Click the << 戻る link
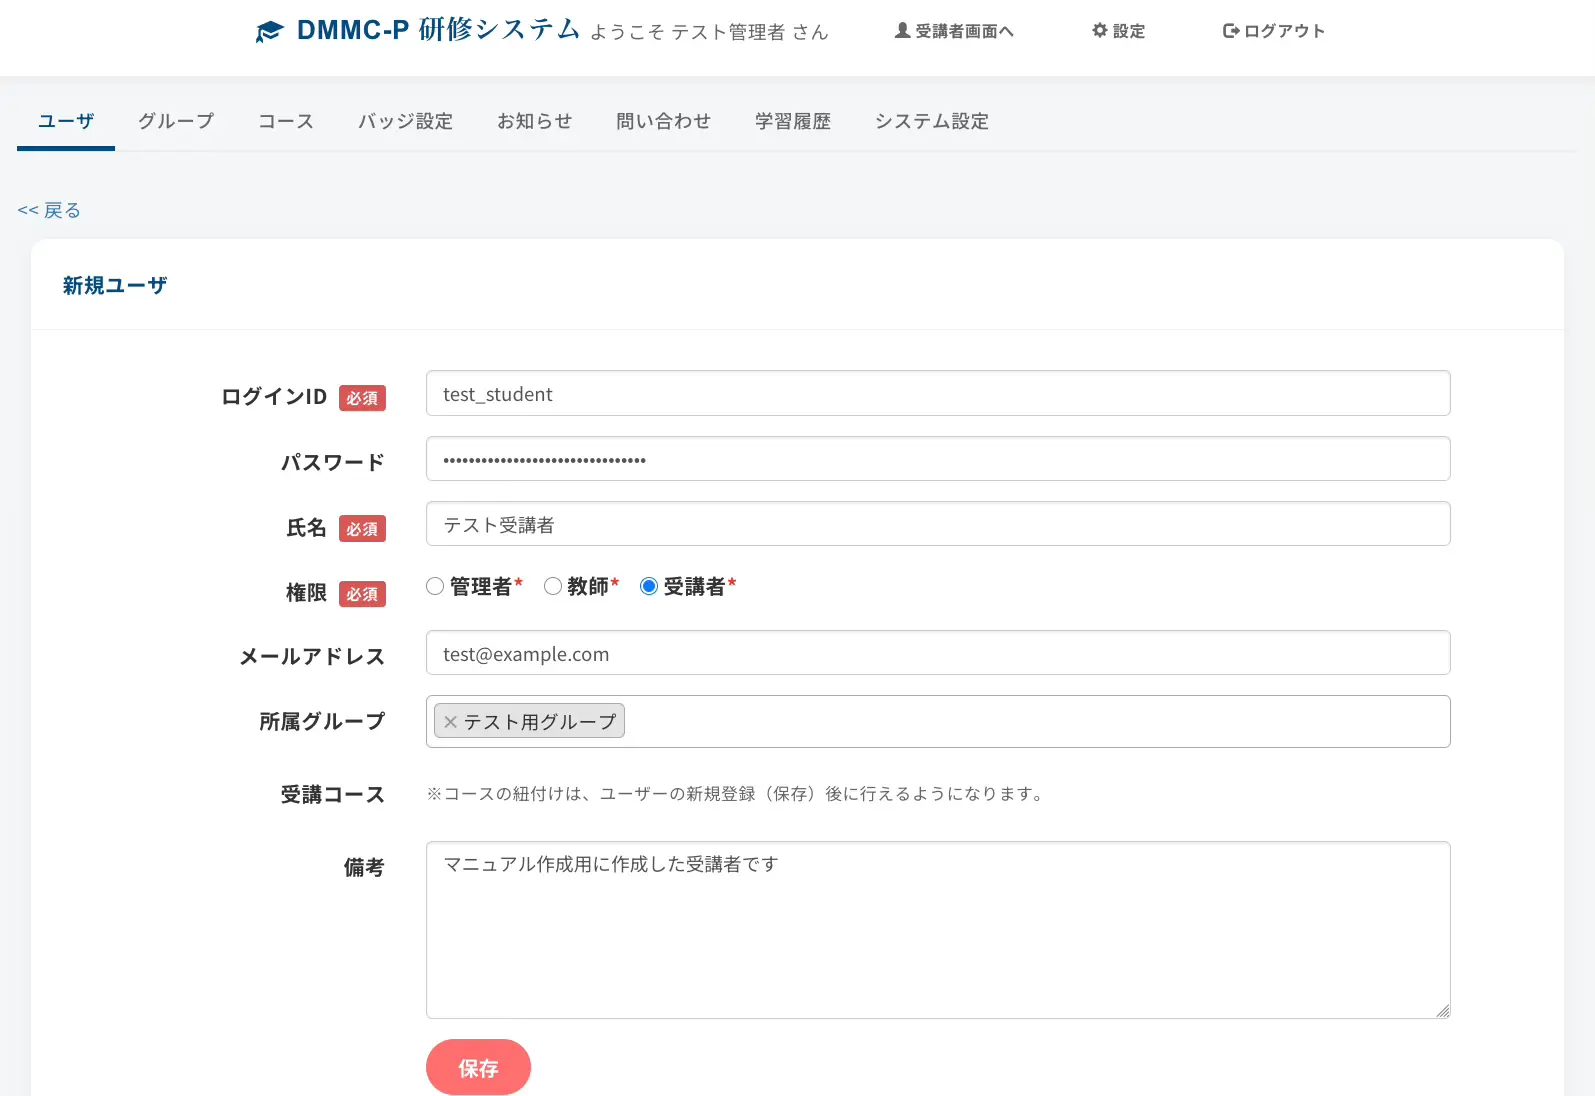Viewport: 1595px width, 1096px height. pyautogui.click(x=49, y=211)
